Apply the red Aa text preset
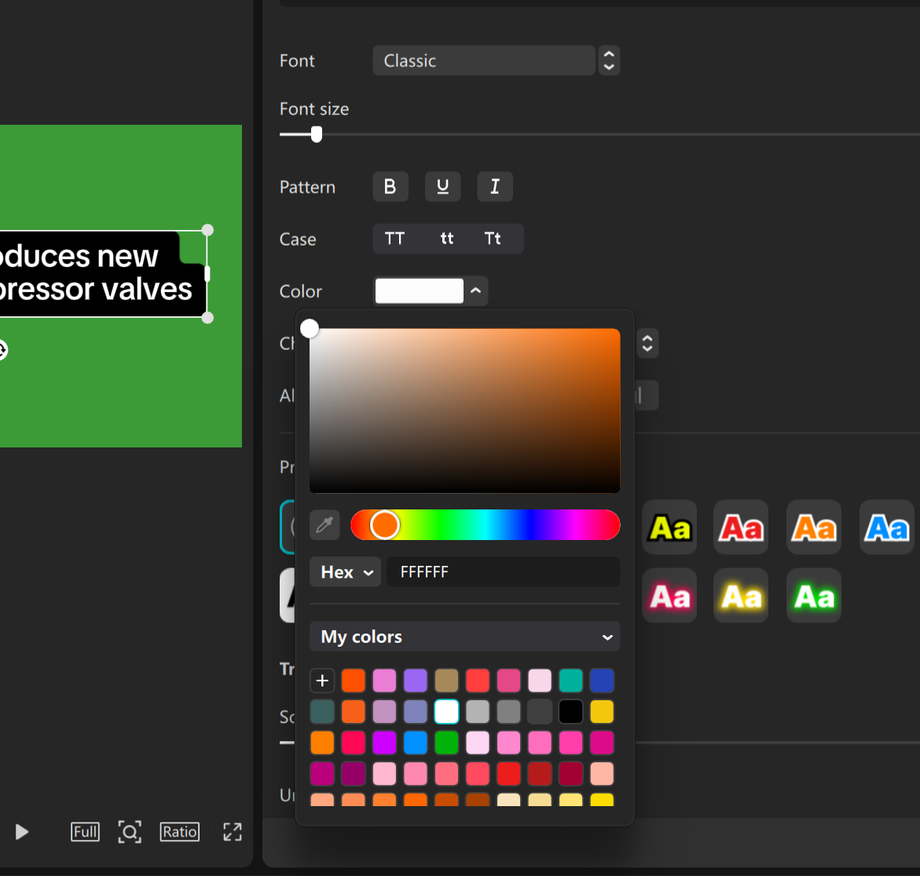Viewport: 920px width, 876px height. (741, 527)
